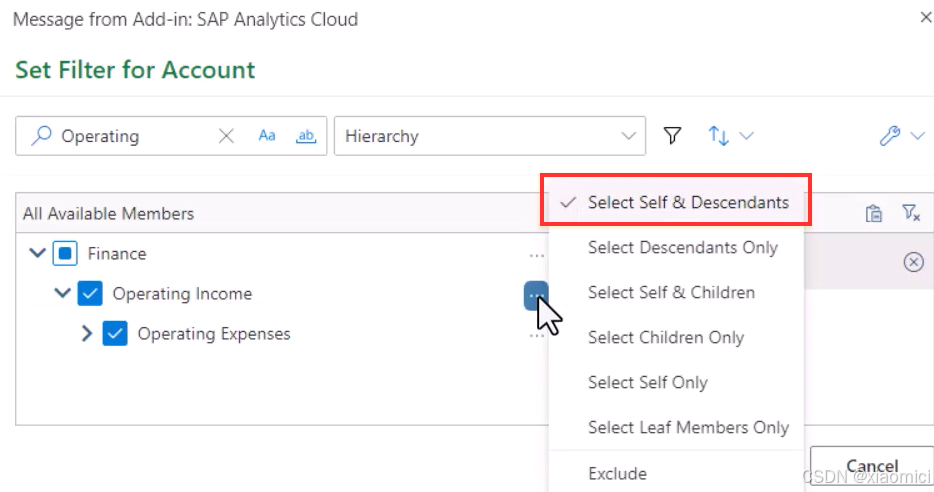Toggle the Finance checkbox
Screen dimensions: 934x492
(x=65, y=253)
